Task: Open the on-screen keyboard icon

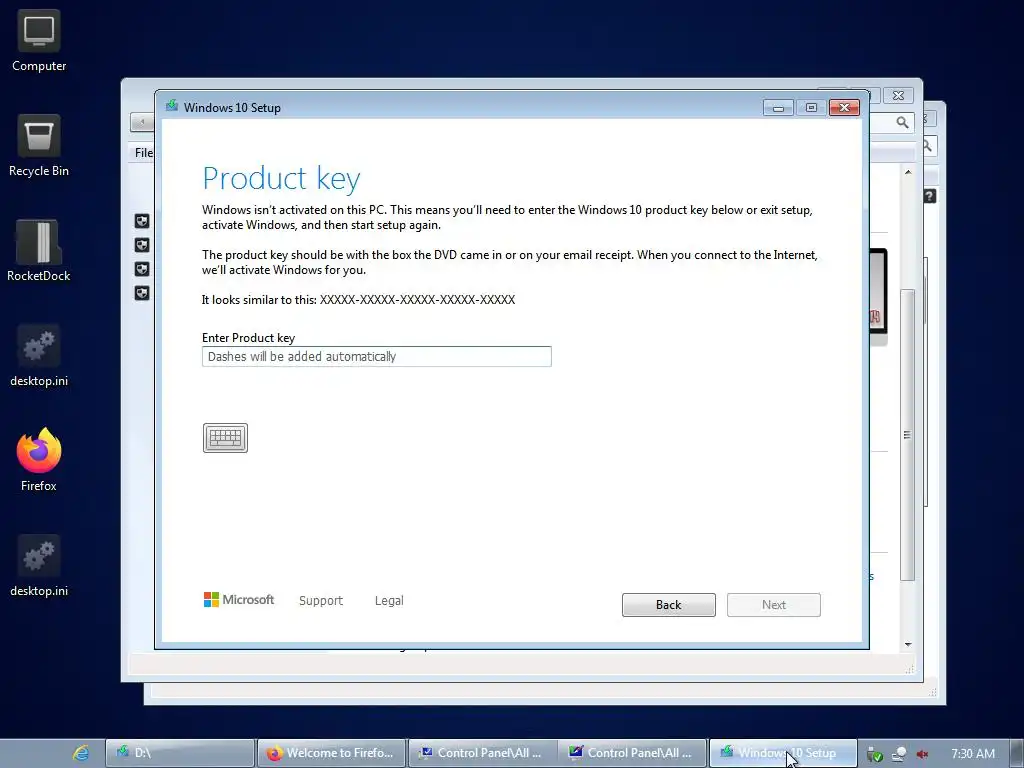Action: (225, 438)
